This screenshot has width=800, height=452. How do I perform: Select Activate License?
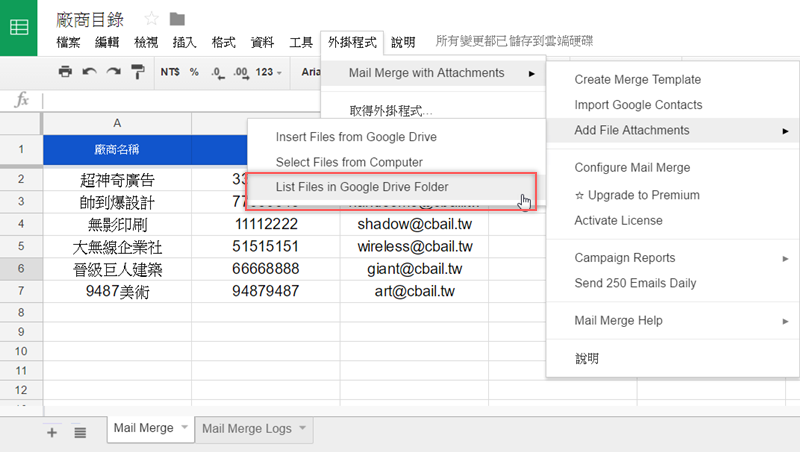(673, 221)
